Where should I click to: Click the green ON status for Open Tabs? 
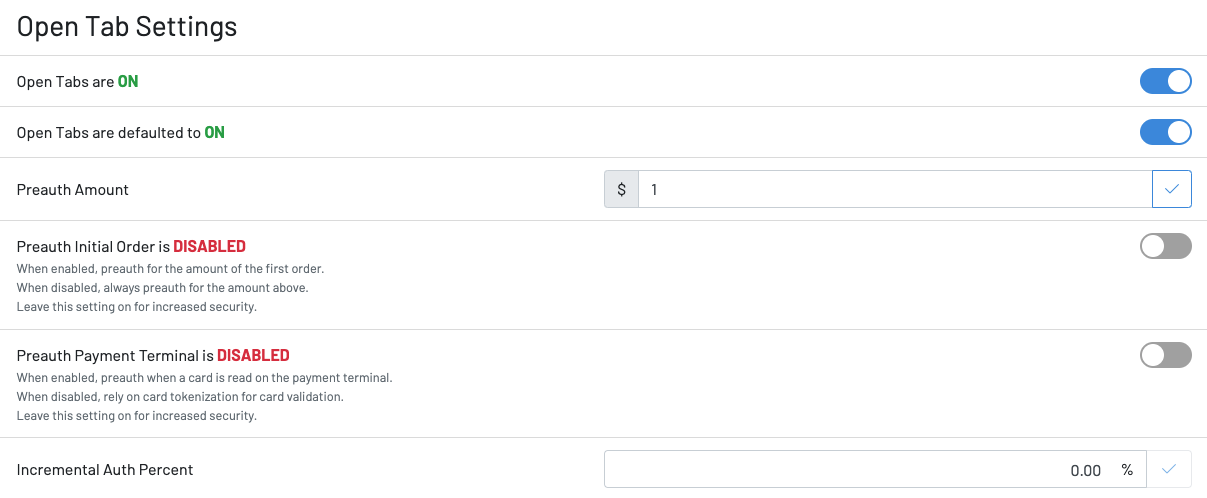(128, 82)
